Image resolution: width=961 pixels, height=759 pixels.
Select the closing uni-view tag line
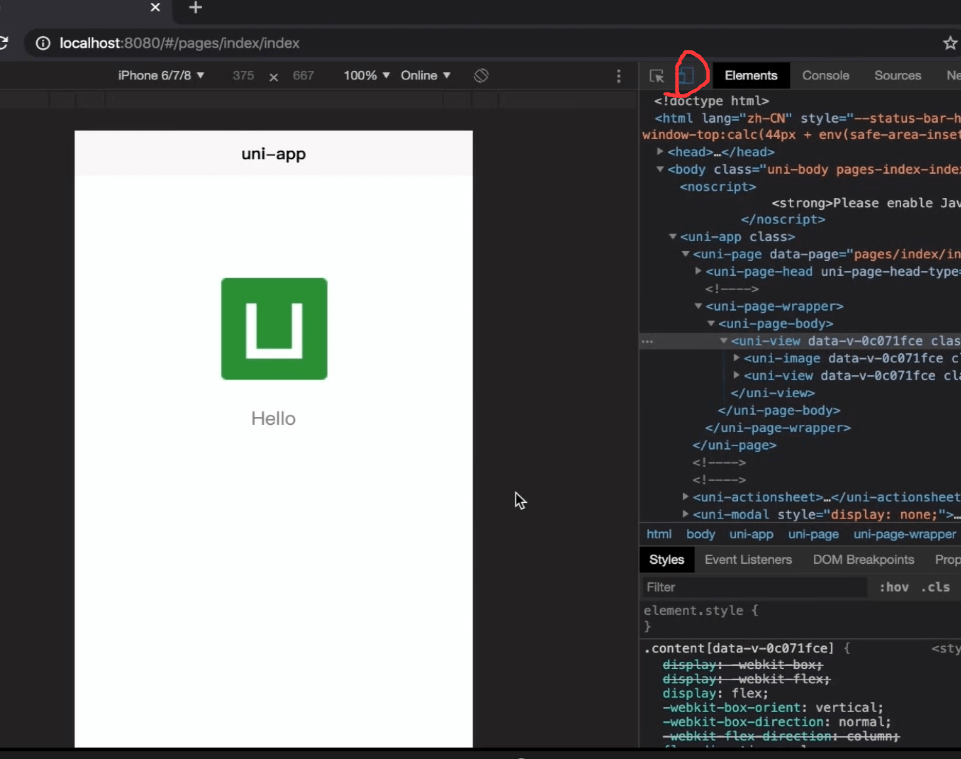[772, 393]
